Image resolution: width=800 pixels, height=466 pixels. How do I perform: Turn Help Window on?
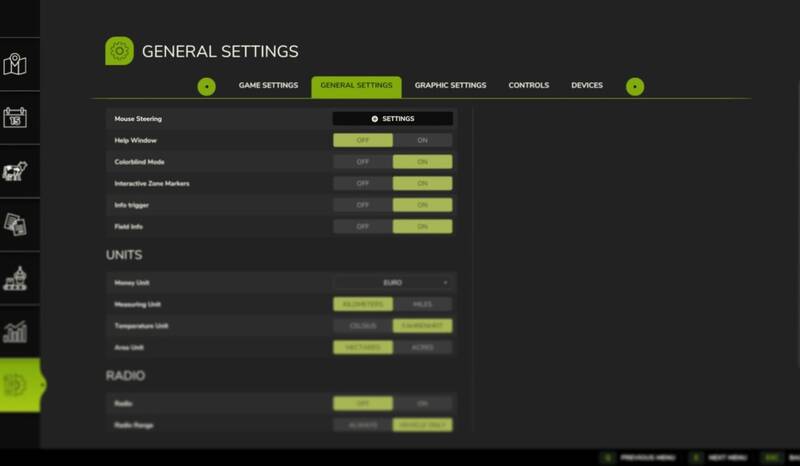coord(422,141)
